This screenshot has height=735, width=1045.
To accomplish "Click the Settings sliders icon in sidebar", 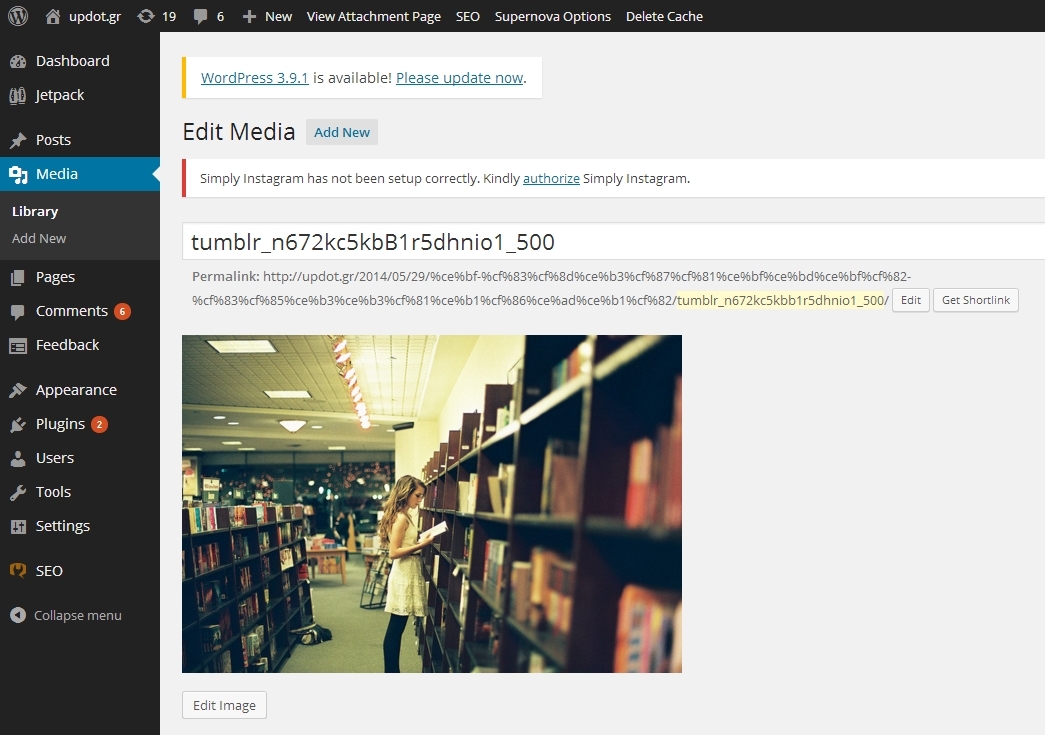I will (x=18, y=526).
